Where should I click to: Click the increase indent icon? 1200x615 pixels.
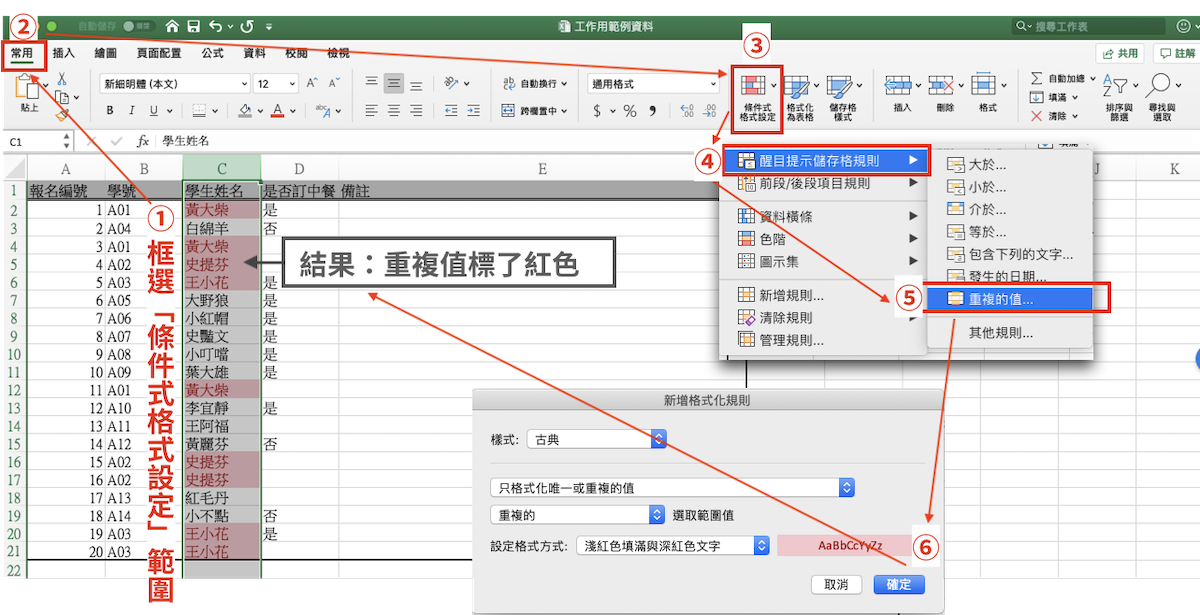(x=473, y=111)
